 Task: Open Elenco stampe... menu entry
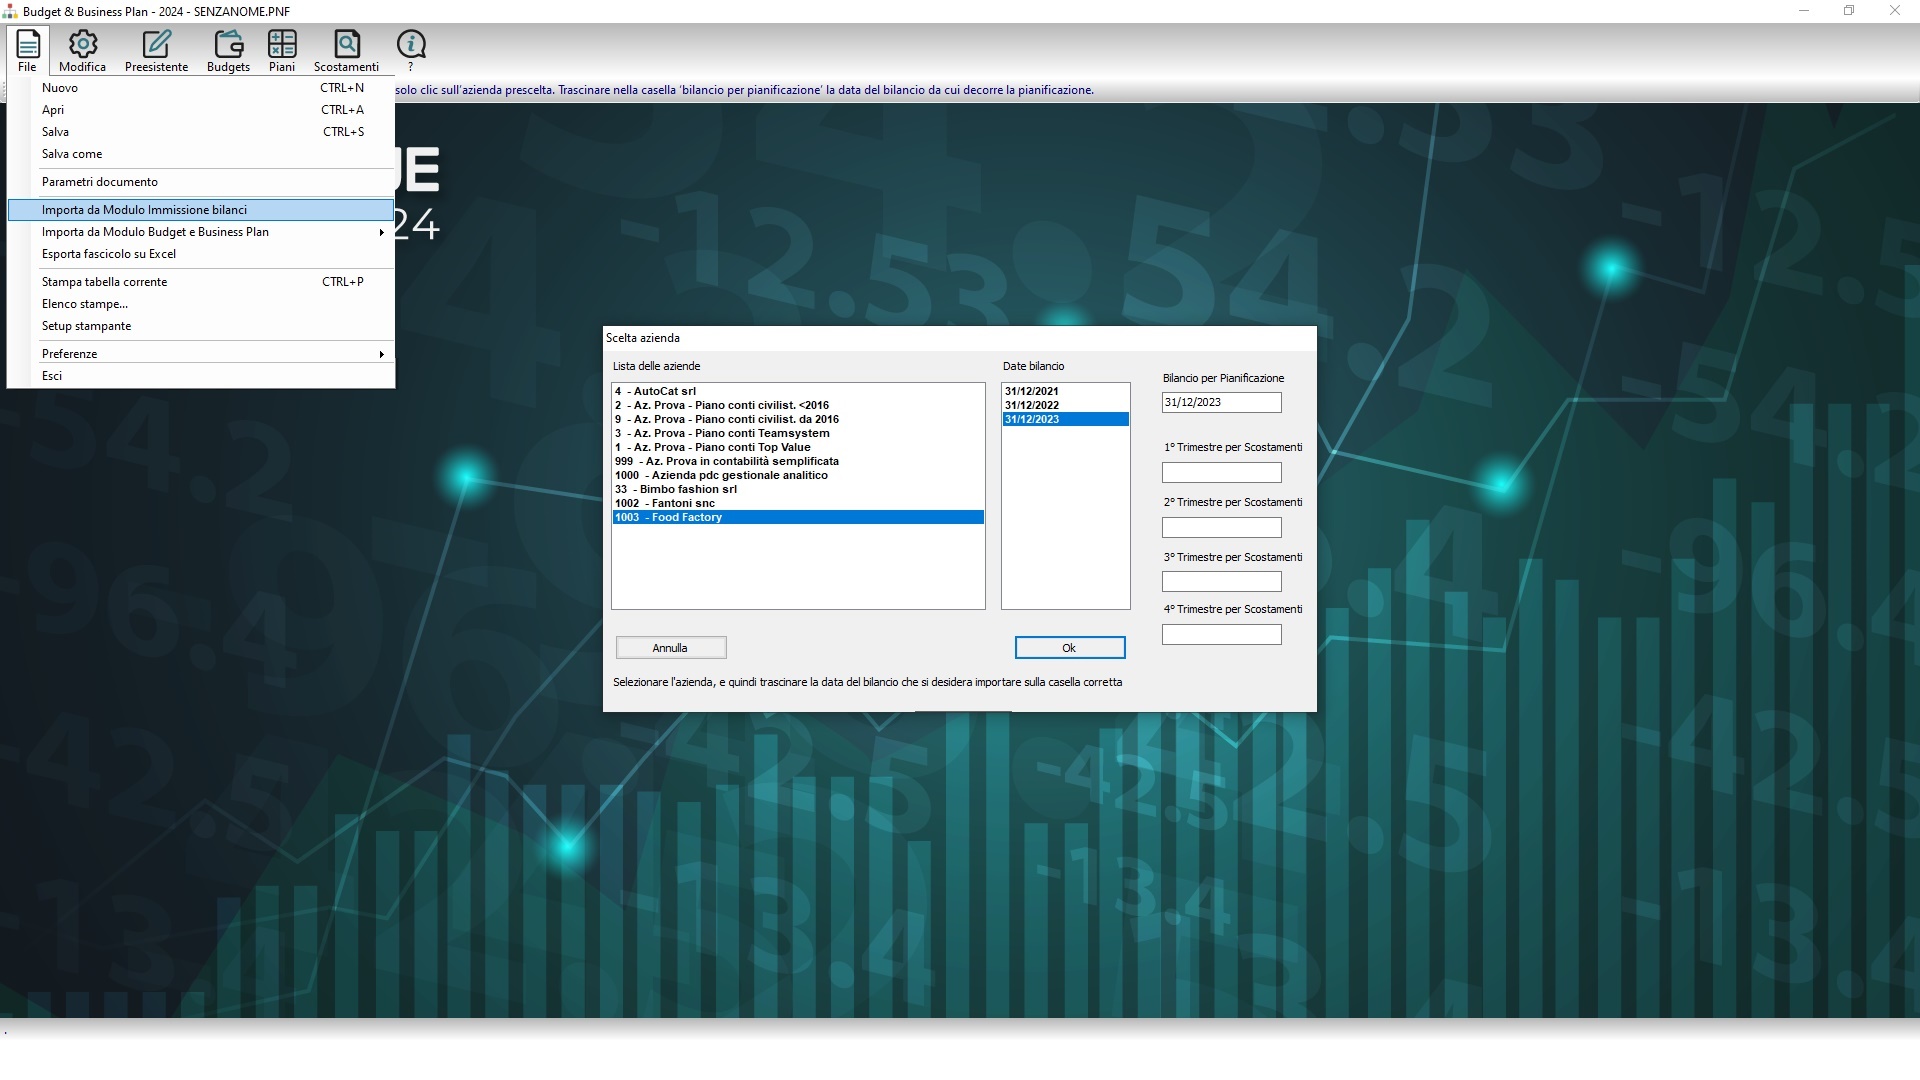click(x=201, y=304)
